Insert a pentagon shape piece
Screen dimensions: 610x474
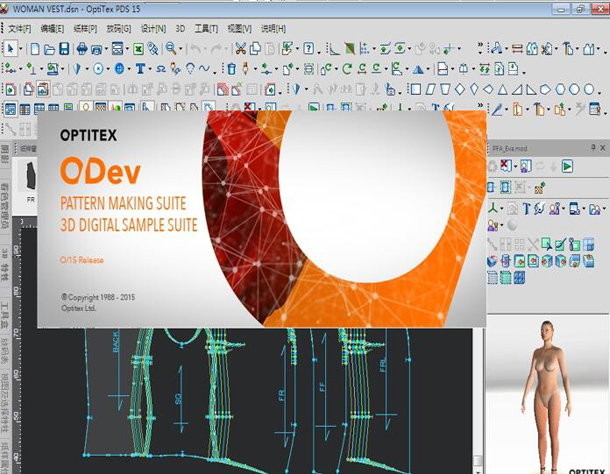pyautogui.click(x=545, y=90)
